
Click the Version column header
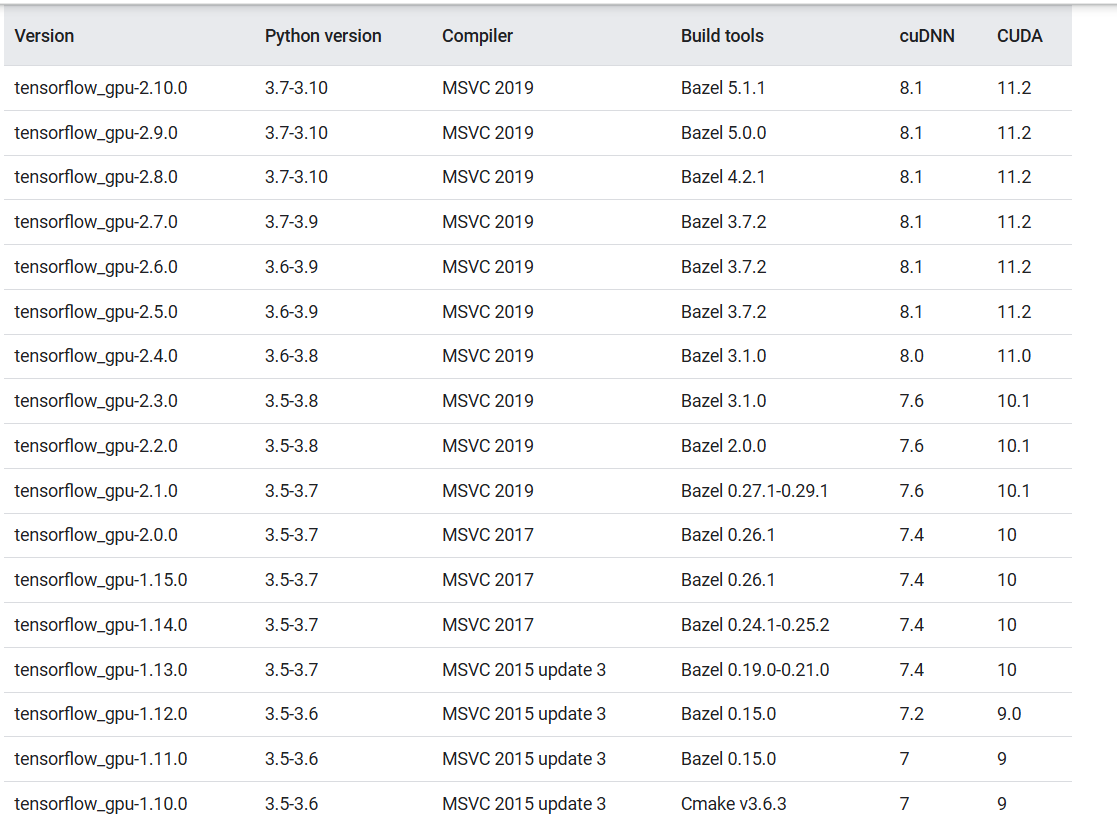45,36
